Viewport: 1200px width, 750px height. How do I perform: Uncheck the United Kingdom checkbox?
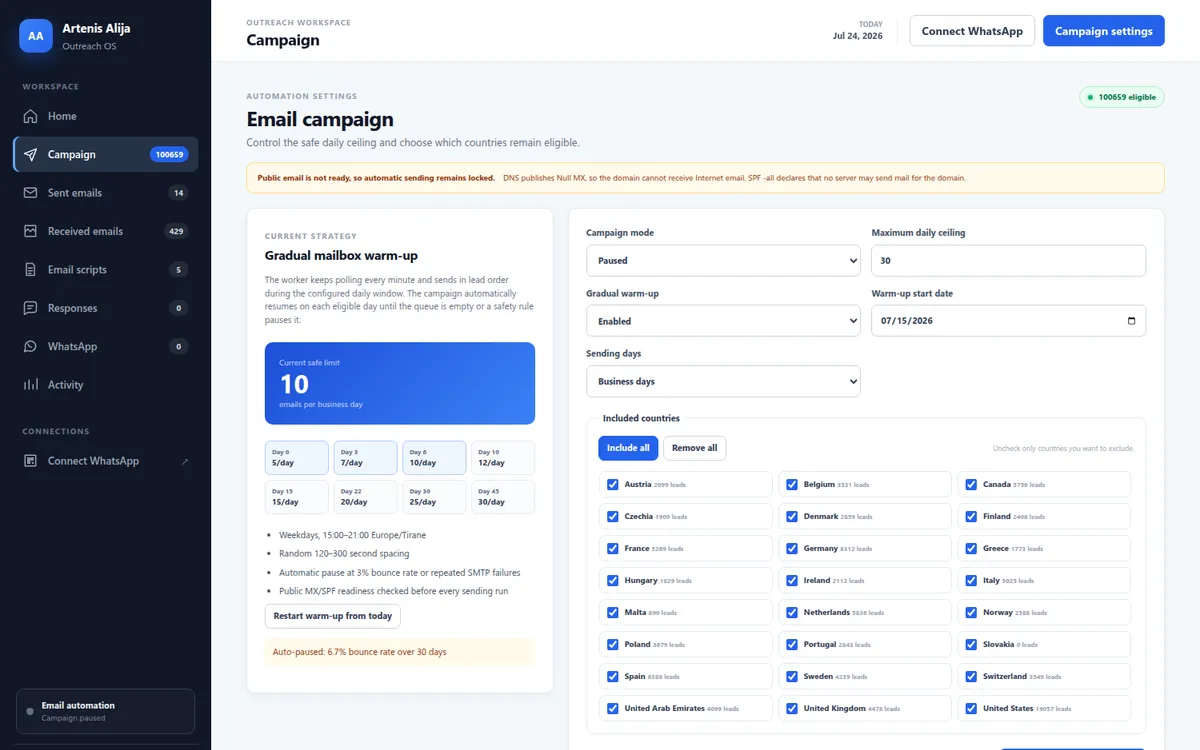[792, 708]
